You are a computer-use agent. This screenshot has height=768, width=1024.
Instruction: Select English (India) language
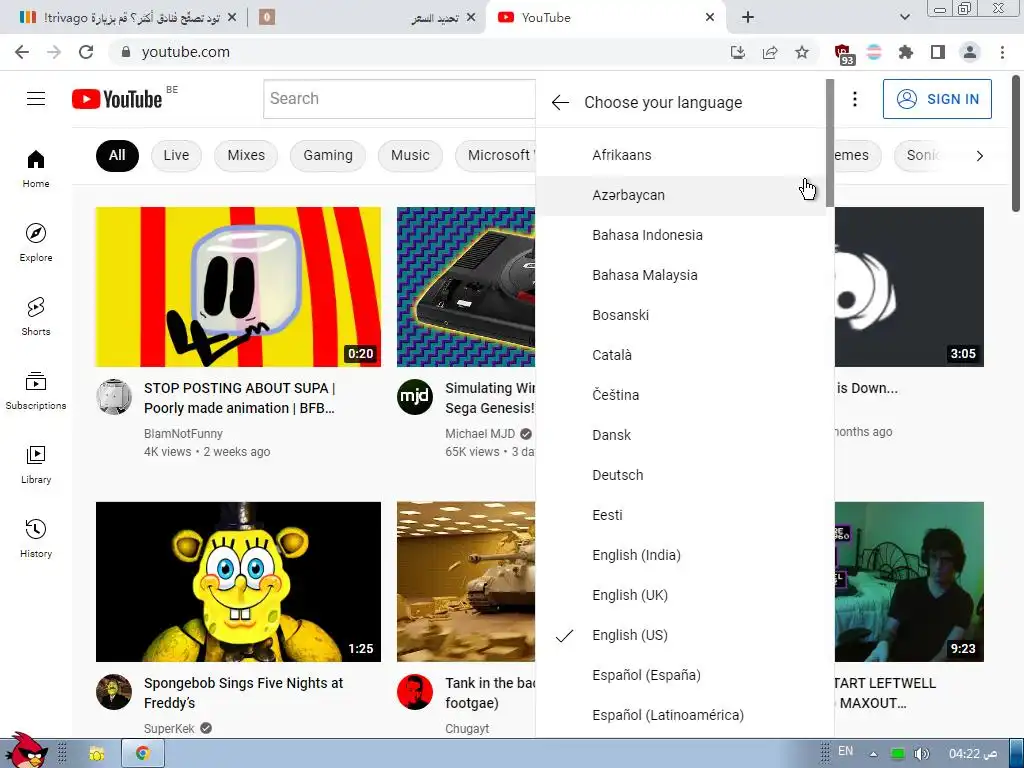[680, 555]
